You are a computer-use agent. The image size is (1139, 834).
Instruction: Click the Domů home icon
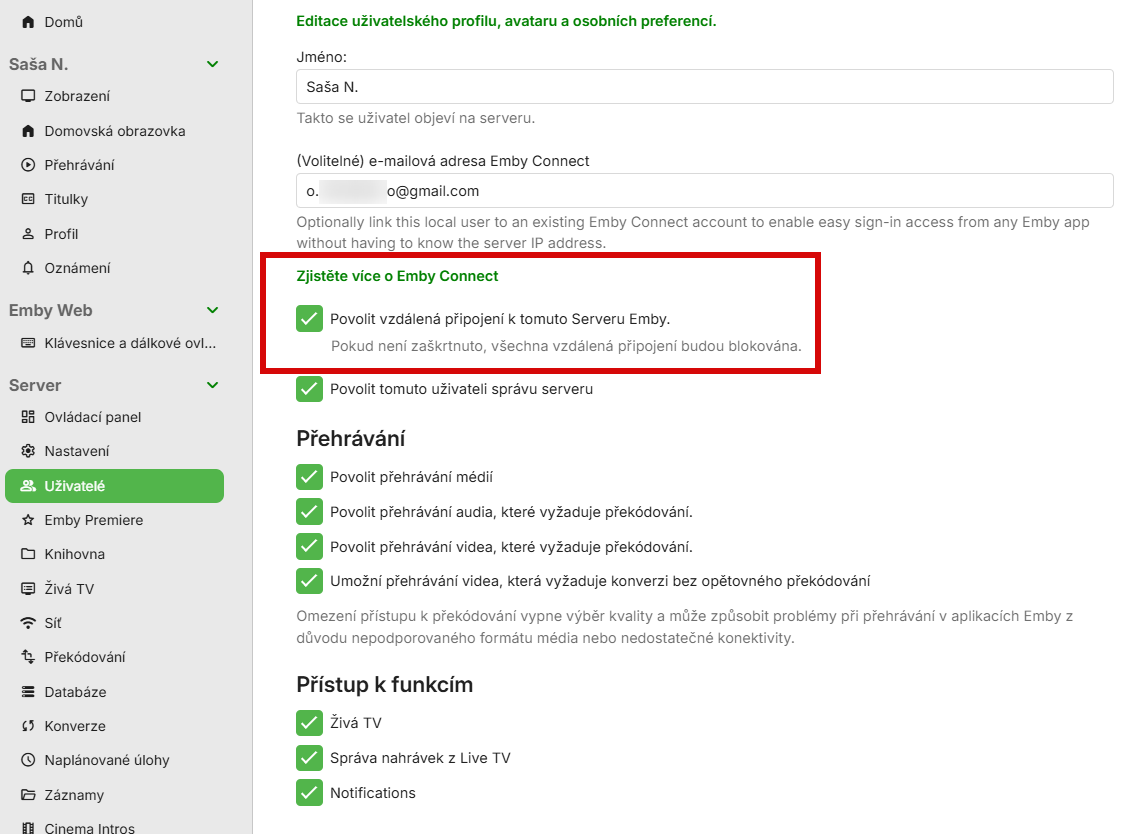click(28, 21)
